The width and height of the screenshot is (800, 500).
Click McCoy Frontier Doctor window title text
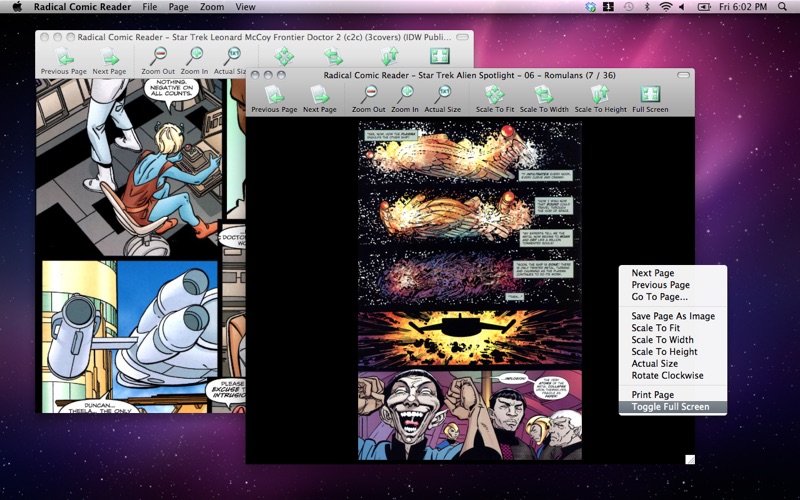[264, 37]
